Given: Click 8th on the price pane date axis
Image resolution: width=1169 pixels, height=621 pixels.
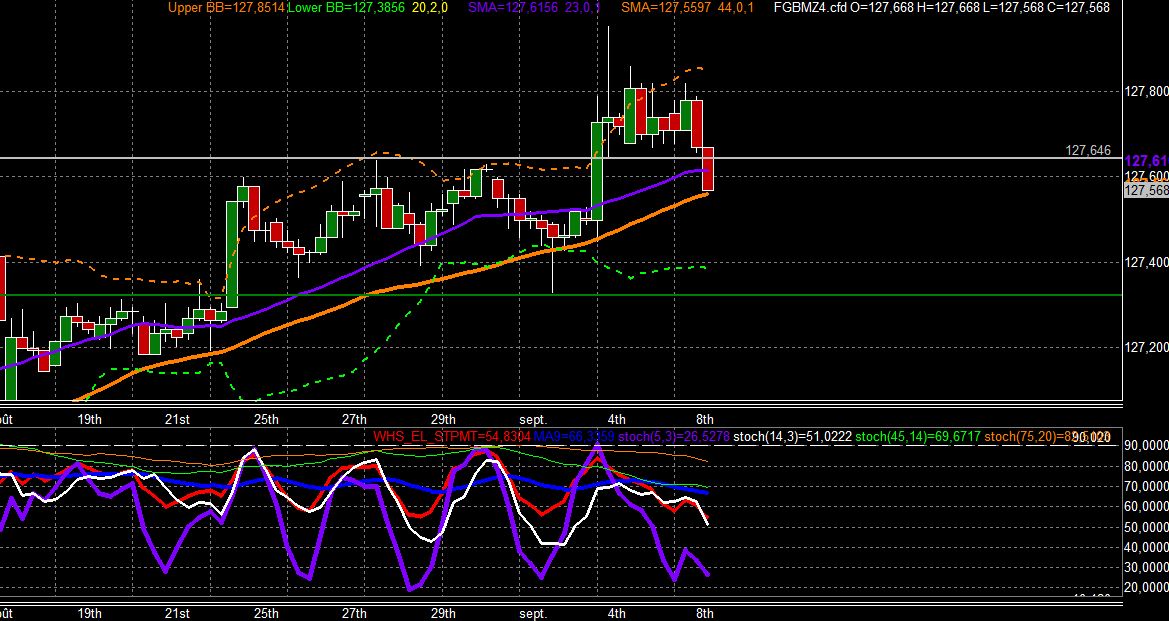Looking at the screenshot, I should pos(705,419).
